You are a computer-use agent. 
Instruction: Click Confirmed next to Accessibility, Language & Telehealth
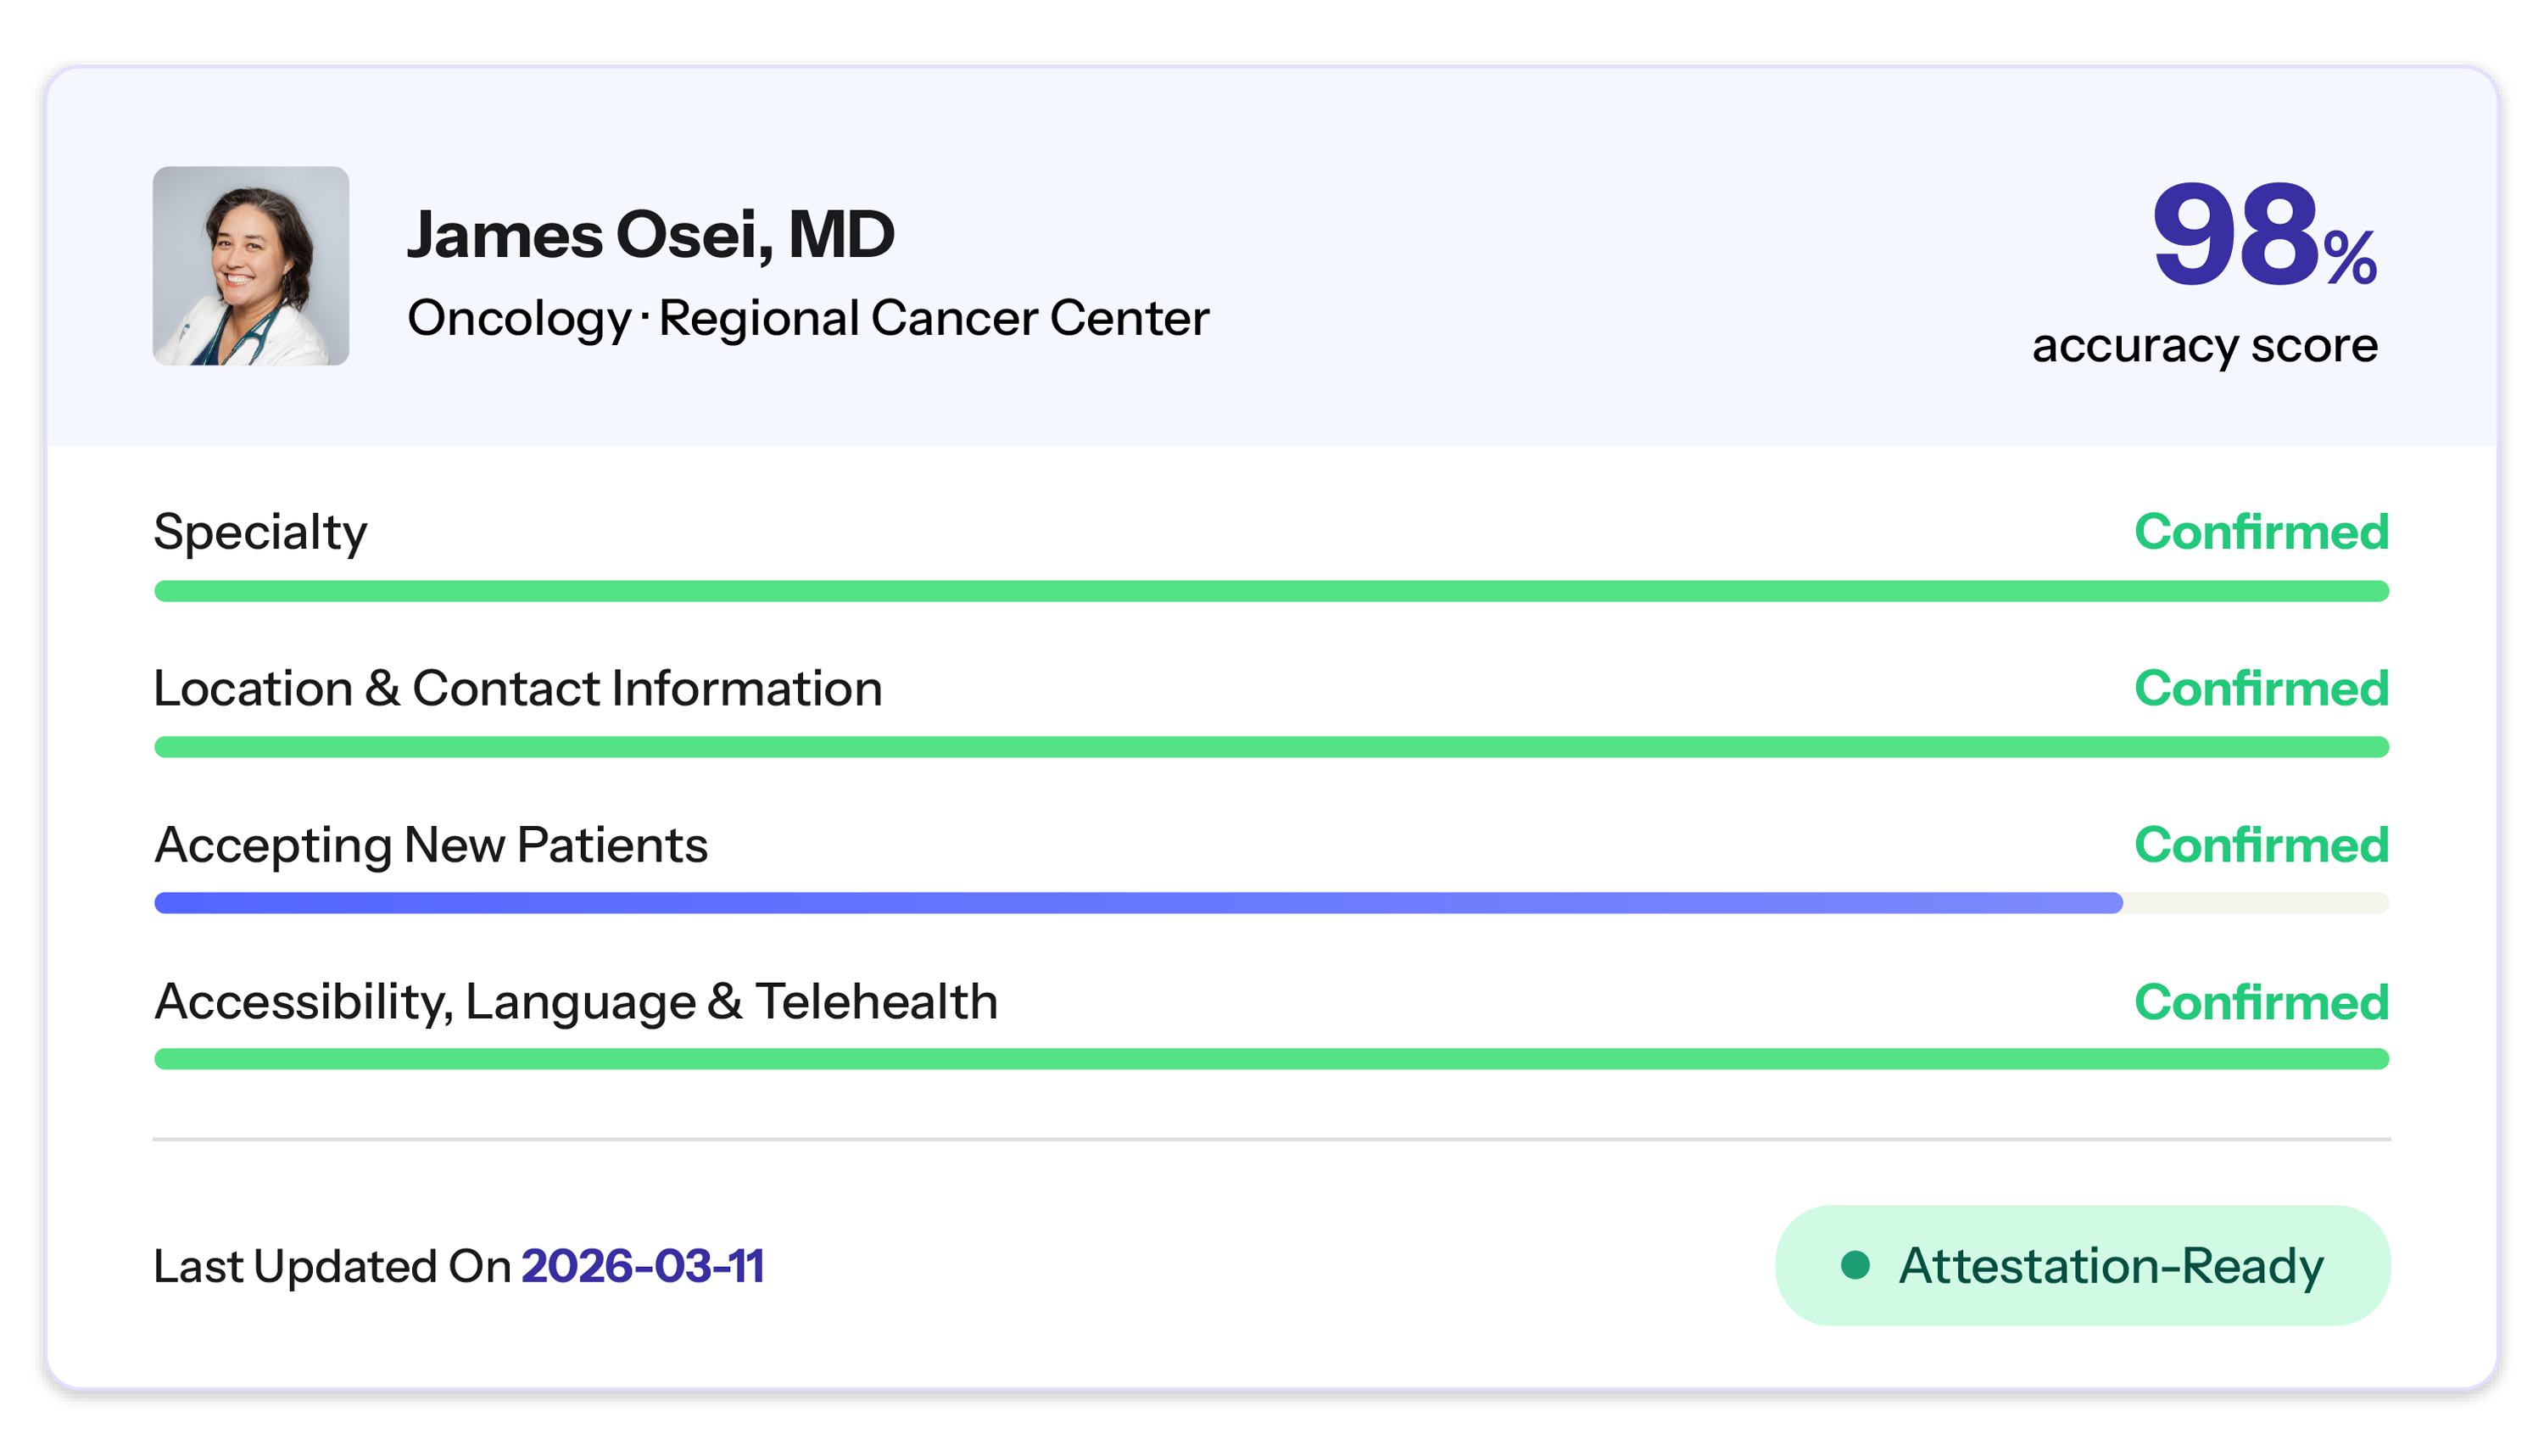tap(2261, 1002)
